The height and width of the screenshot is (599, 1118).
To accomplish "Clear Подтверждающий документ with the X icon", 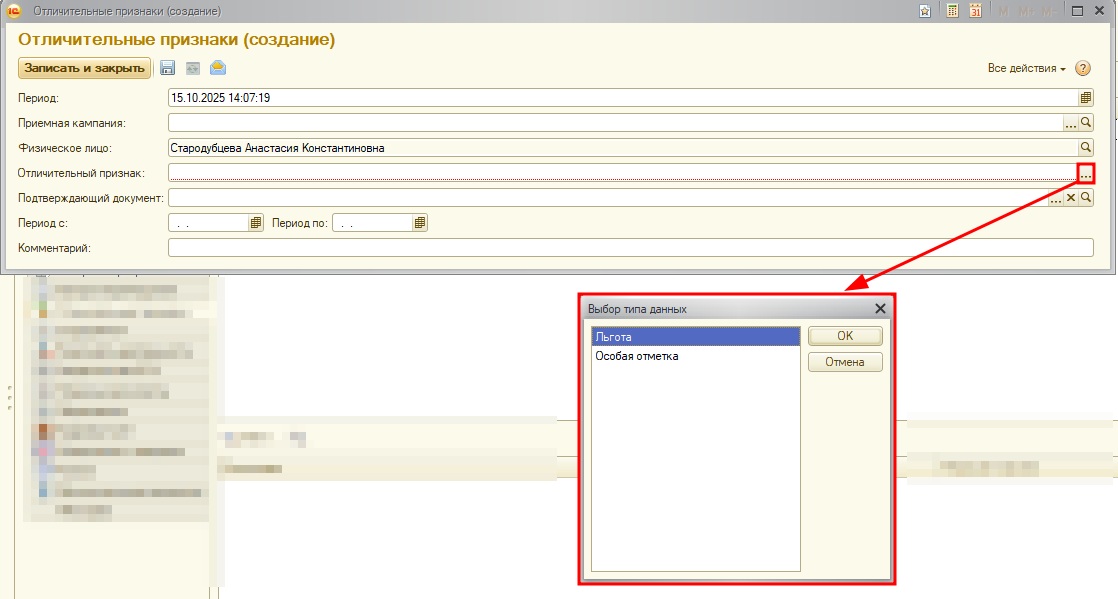I will 1070,198.
